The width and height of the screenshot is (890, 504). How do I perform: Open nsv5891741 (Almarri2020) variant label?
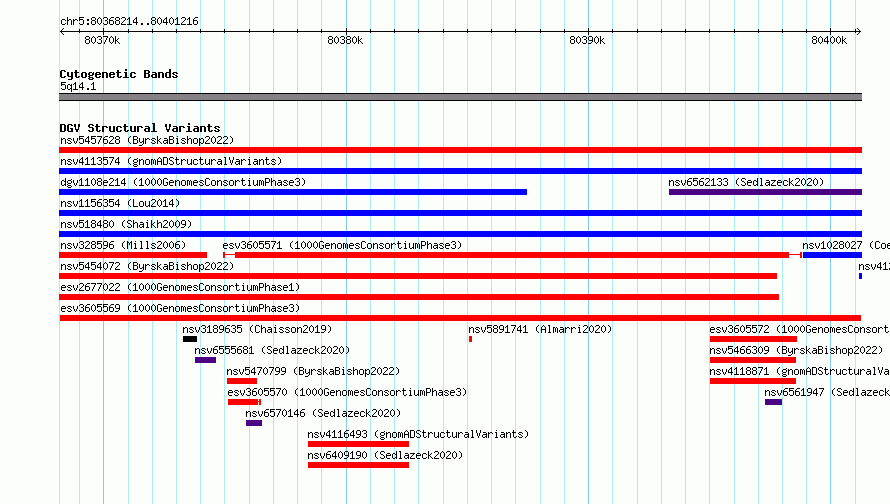(x=540, y=329)
